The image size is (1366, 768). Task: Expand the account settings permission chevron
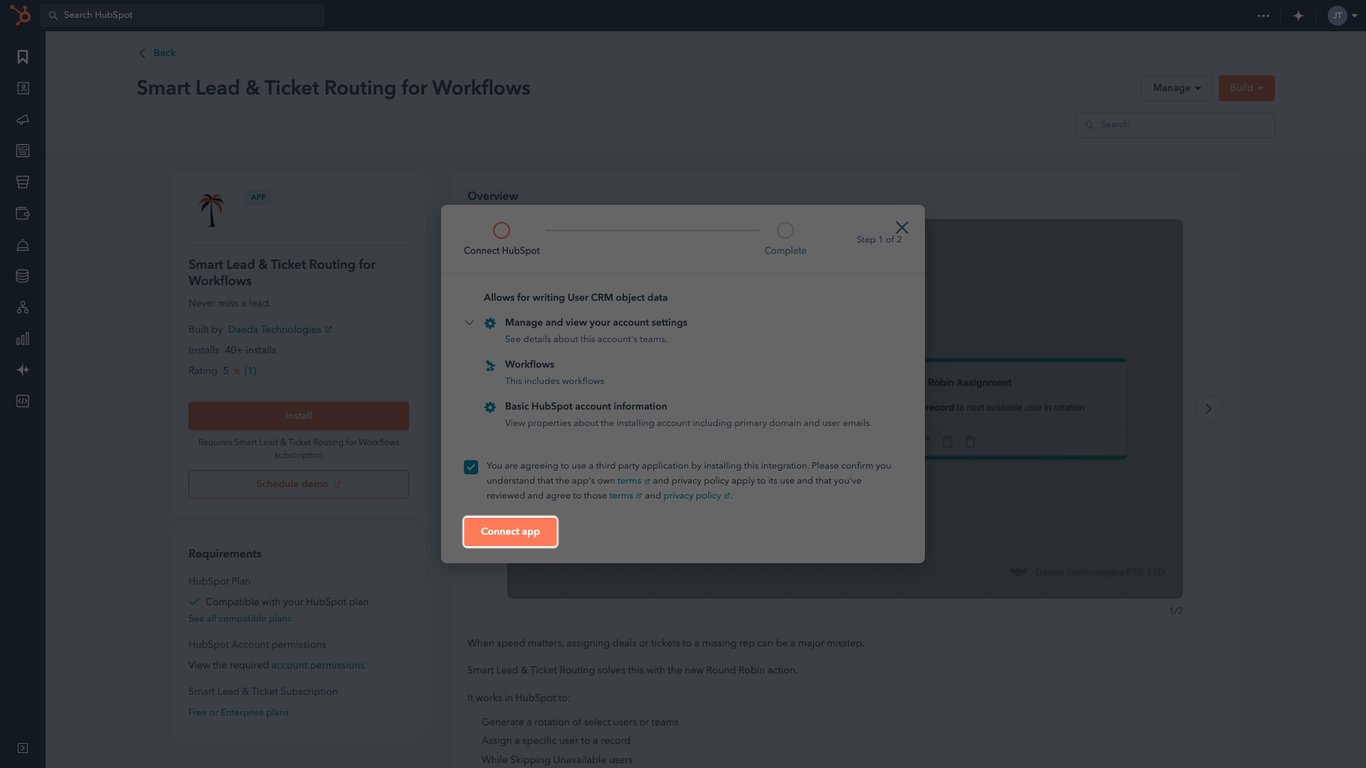(469, 323)
